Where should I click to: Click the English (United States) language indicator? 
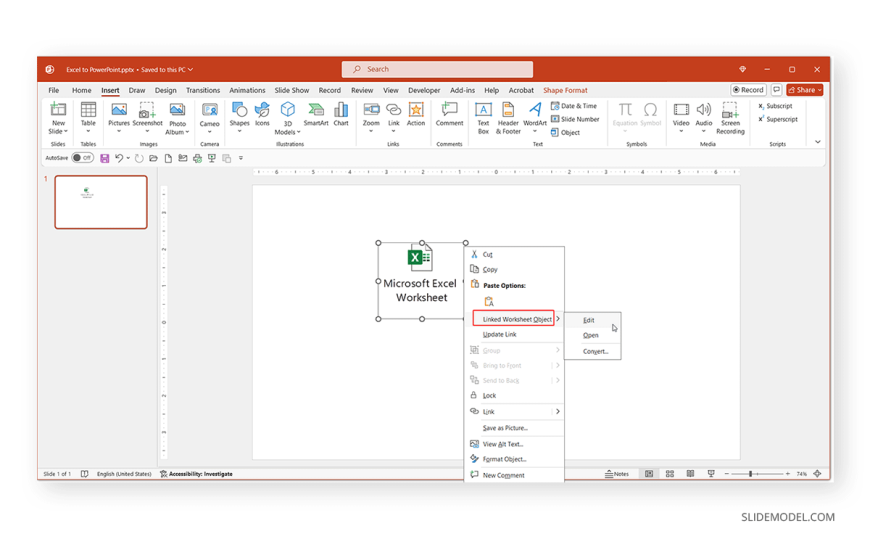tap(124, 474)
